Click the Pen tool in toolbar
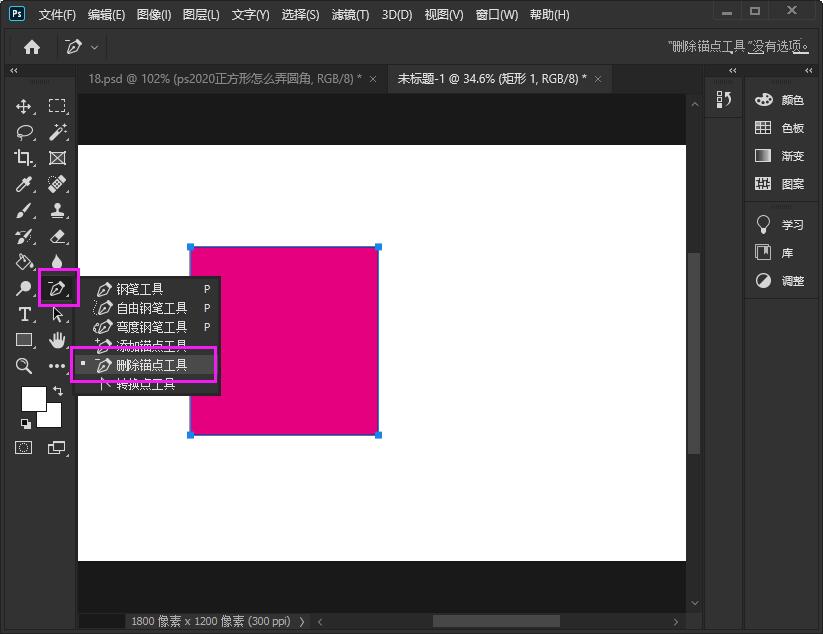The width and height of the screenshot is (823, 634). click(58, 288)
